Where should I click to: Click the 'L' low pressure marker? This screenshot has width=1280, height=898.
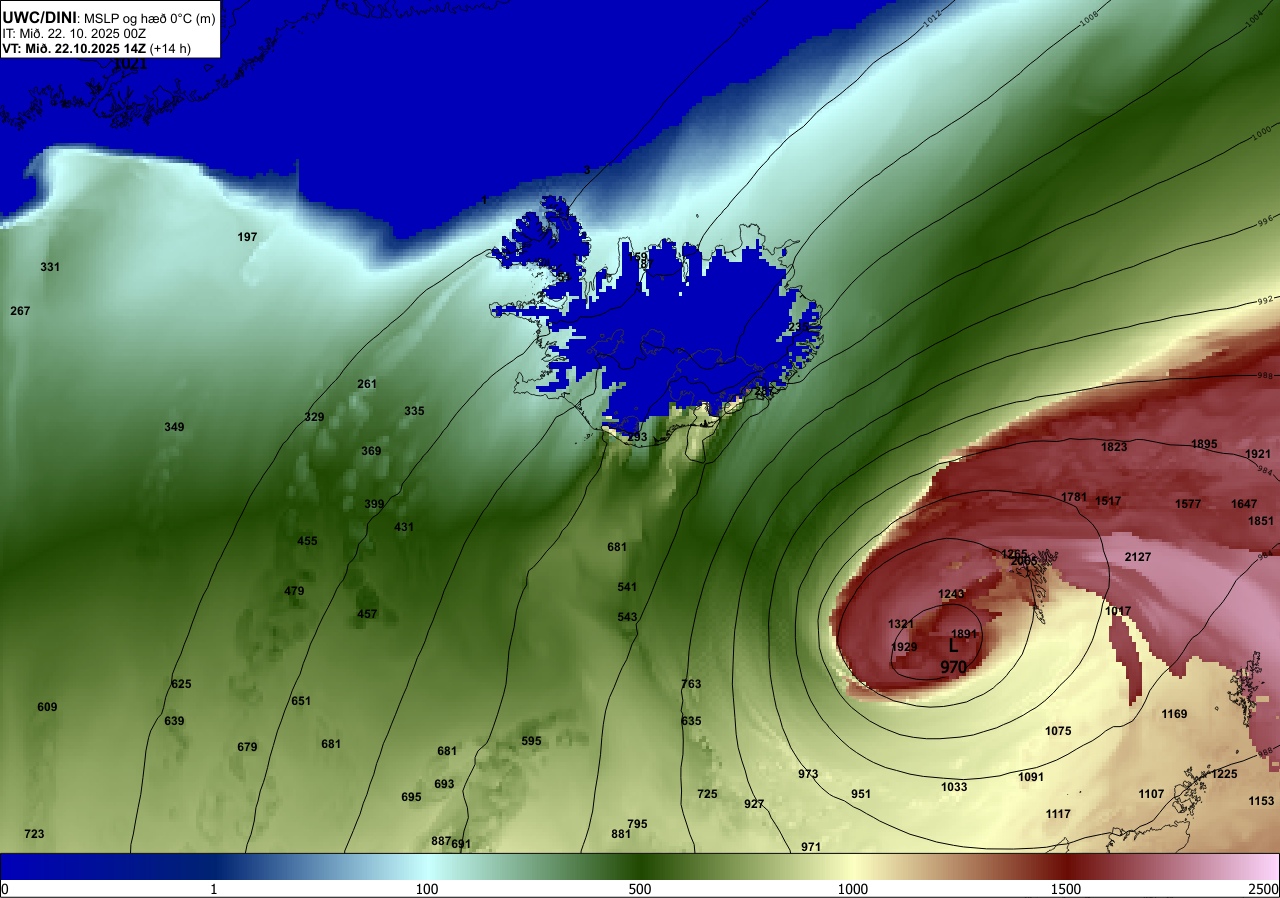pyautogui.click(x=953, y=647)
